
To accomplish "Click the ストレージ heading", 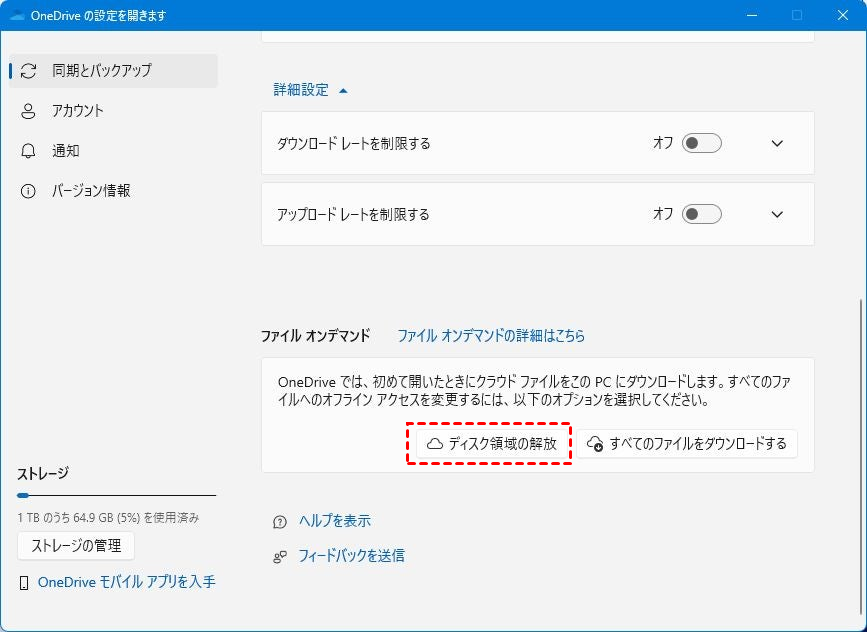I will pos(43,474).
